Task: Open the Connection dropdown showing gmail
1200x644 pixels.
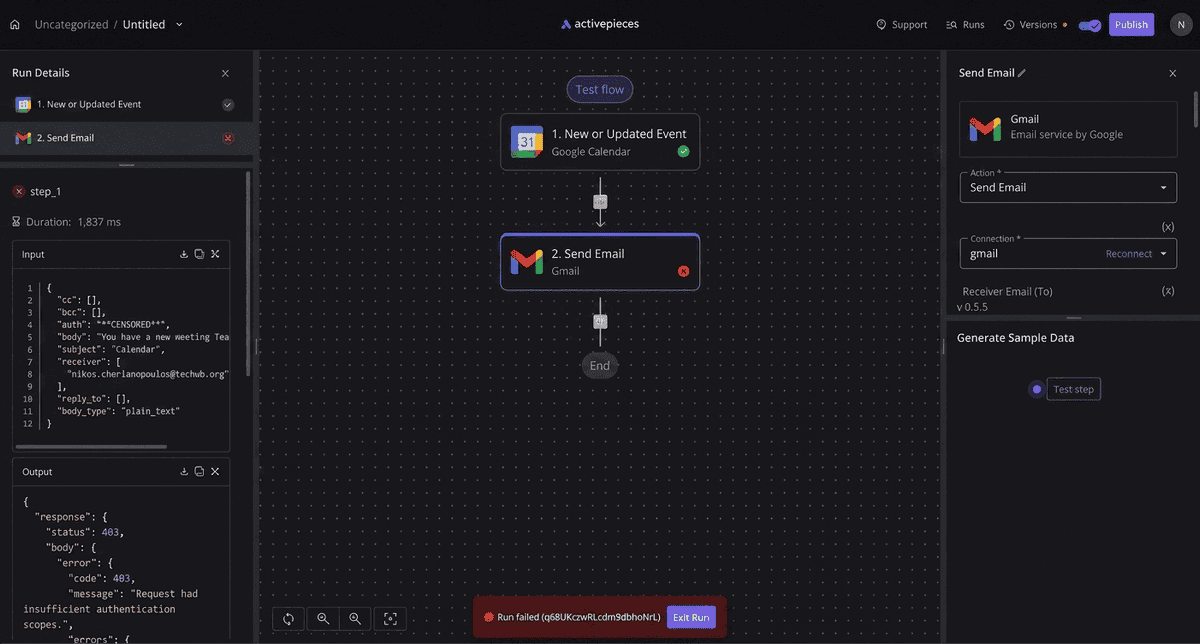Action: (x=1068, y=253)
